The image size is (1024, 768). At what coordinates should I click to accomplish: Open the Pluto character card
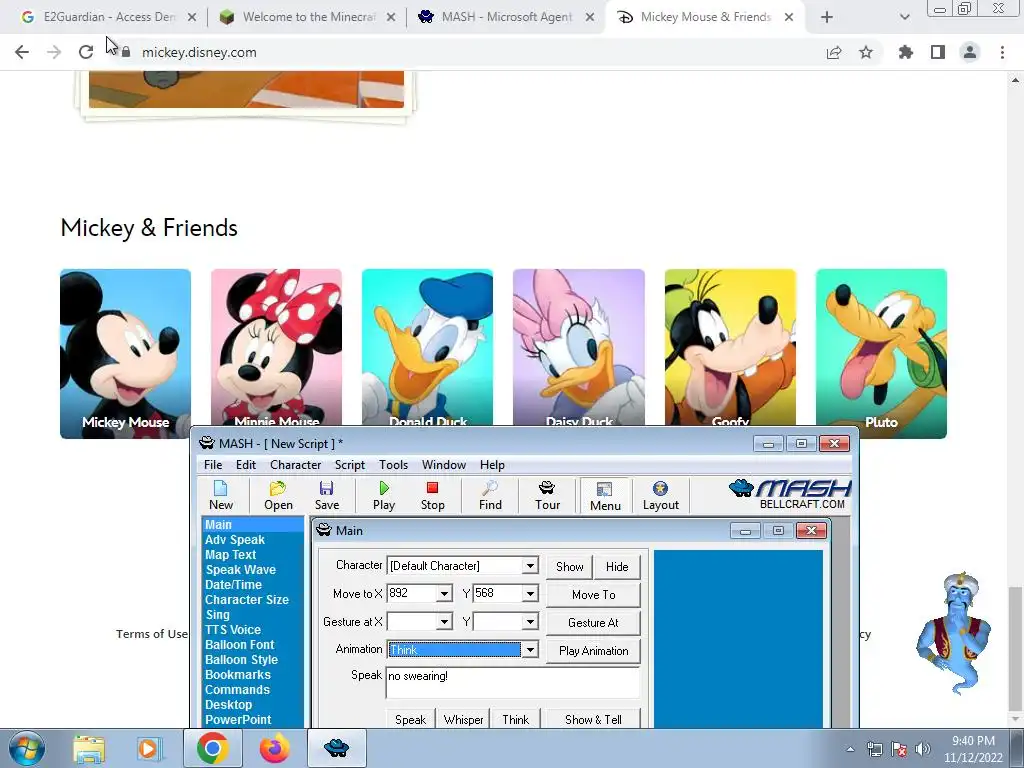pos(881,353)
